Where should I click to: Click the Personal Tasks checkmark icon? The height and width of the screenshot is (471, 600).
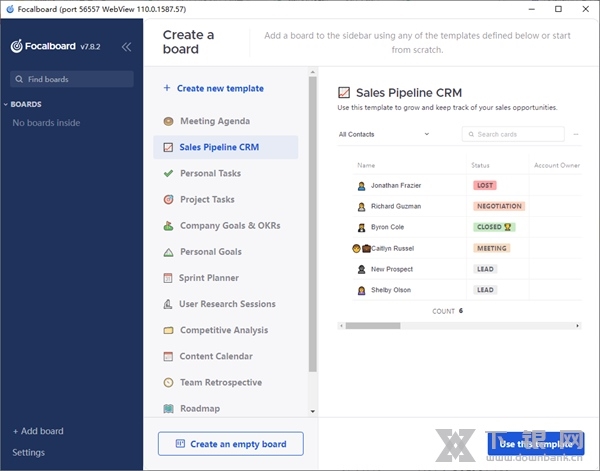pos(168,174)
